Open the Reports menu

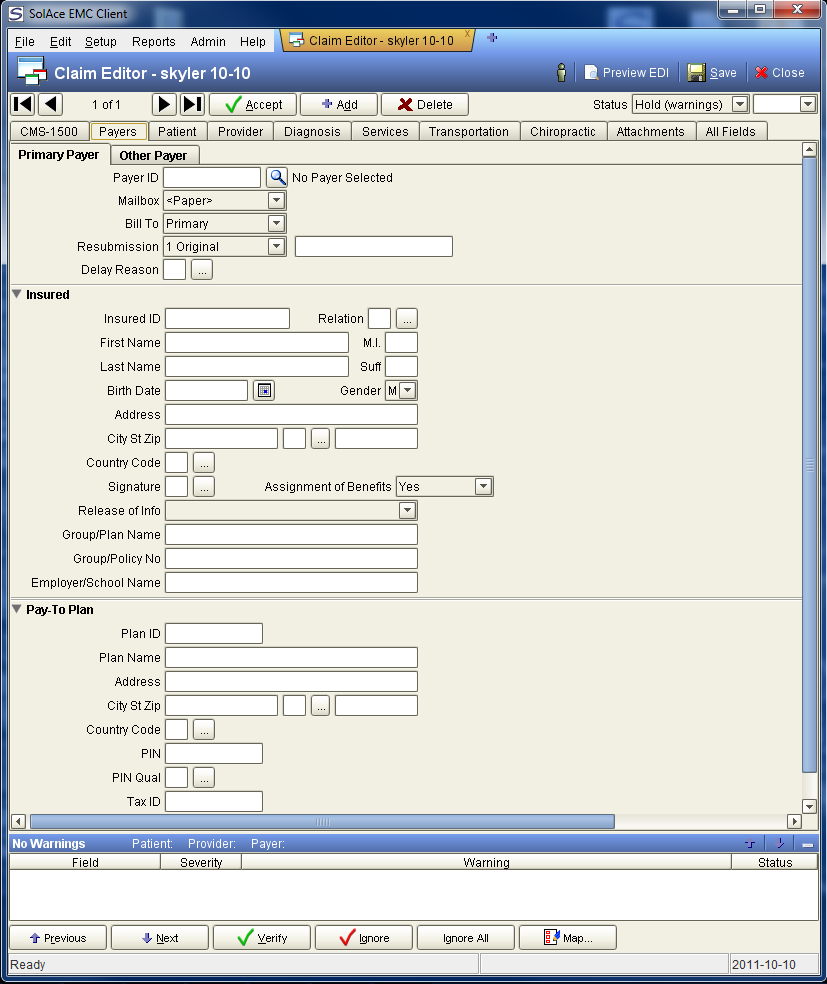coord(154,41)
